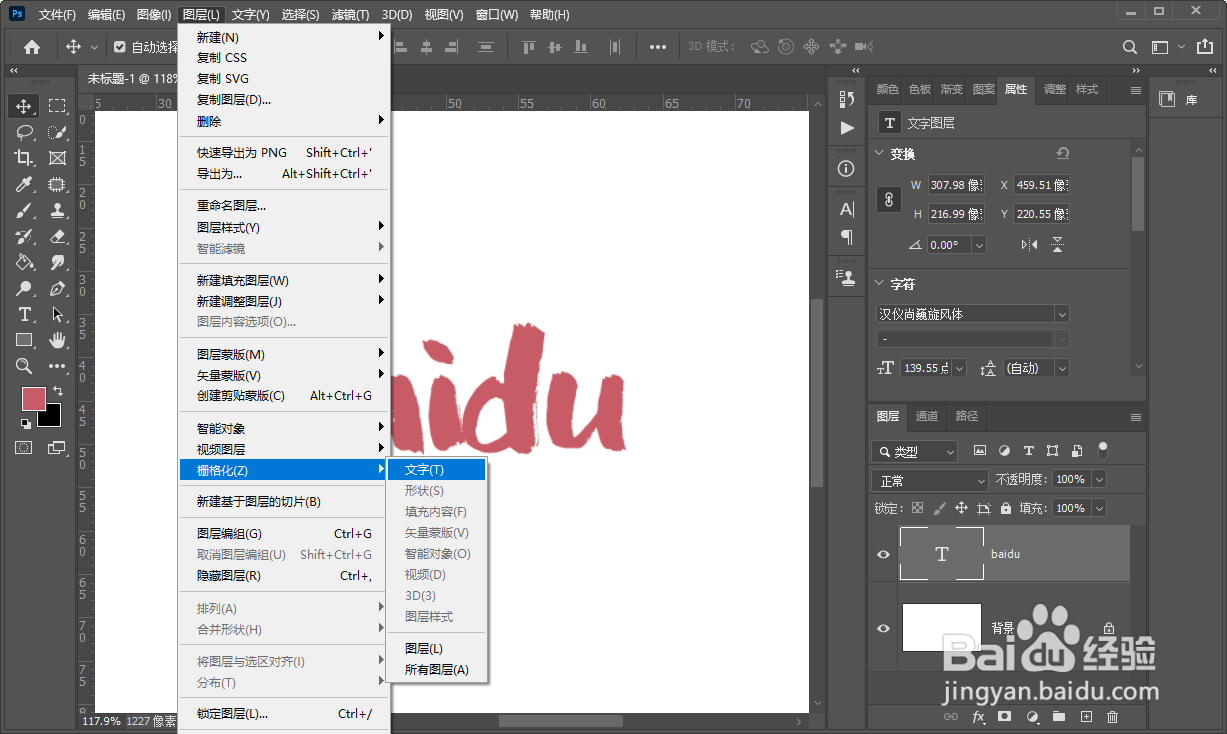Click the Home icon in options bar
This screenshot has width=1227, height=734.
[x=32, y=47]
